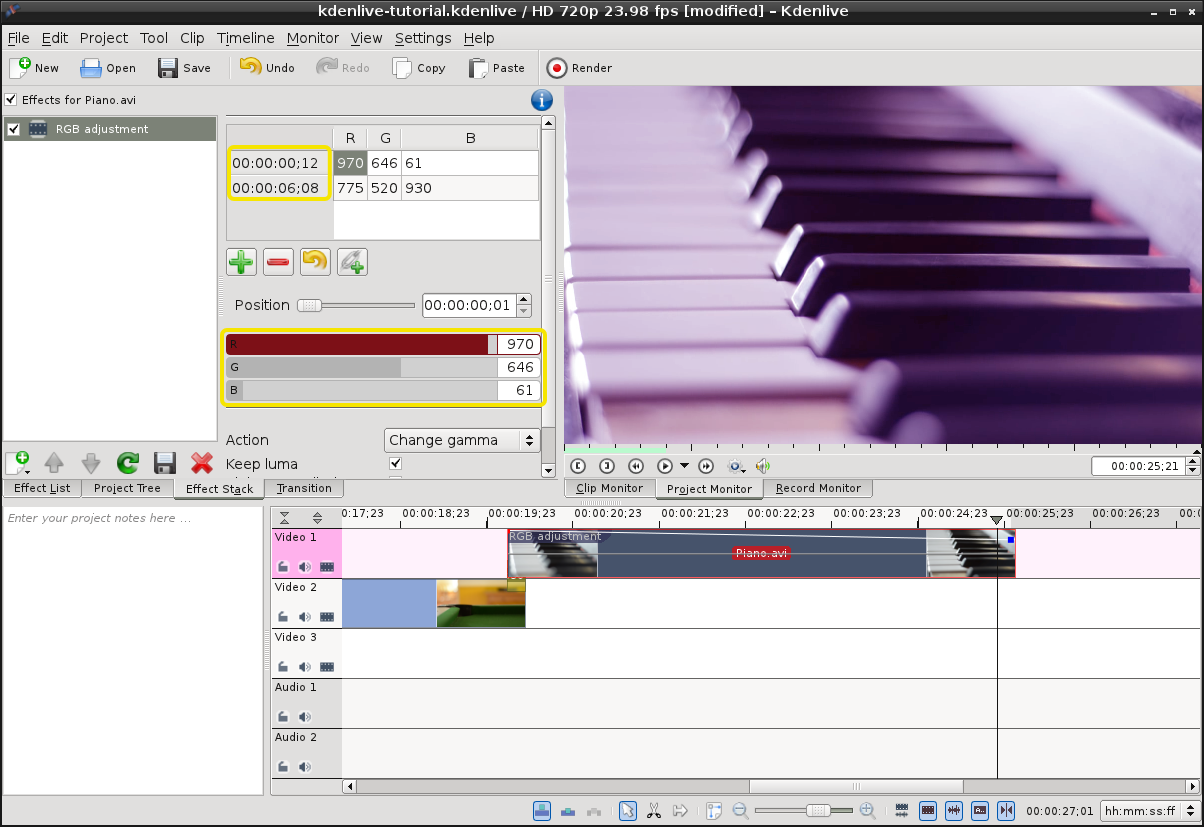
Task: Click the fit zoom to project icon
Action: click(714, 810)
